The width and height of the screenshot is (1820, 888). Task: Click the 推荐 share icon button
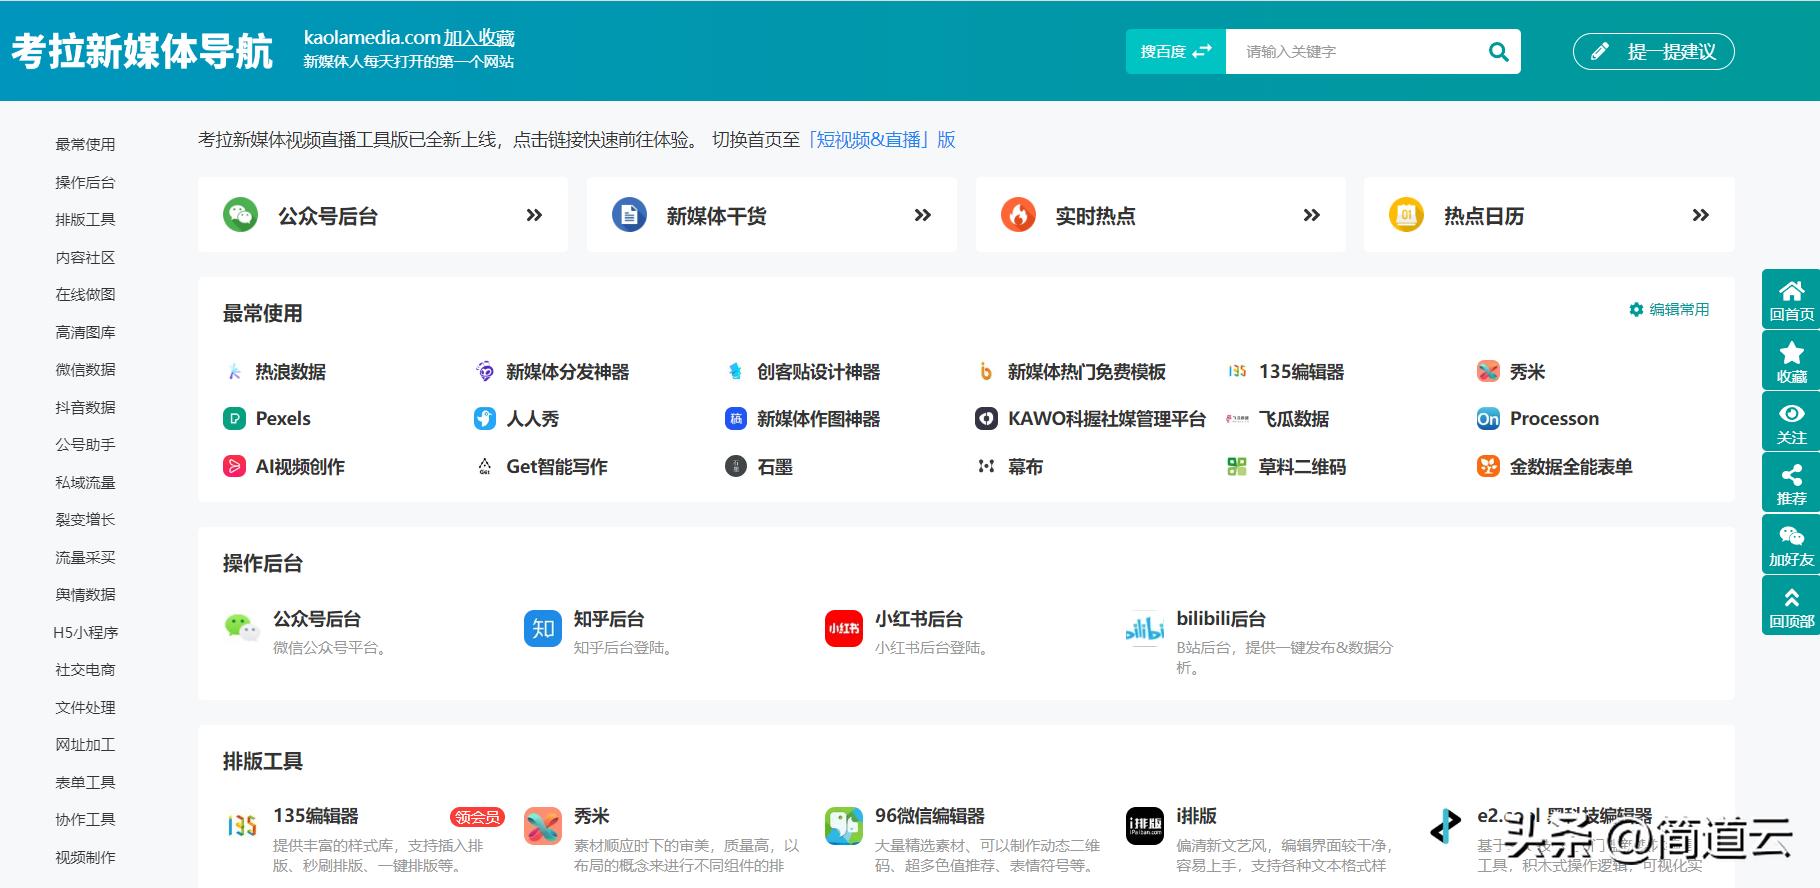pos(1791,483)
